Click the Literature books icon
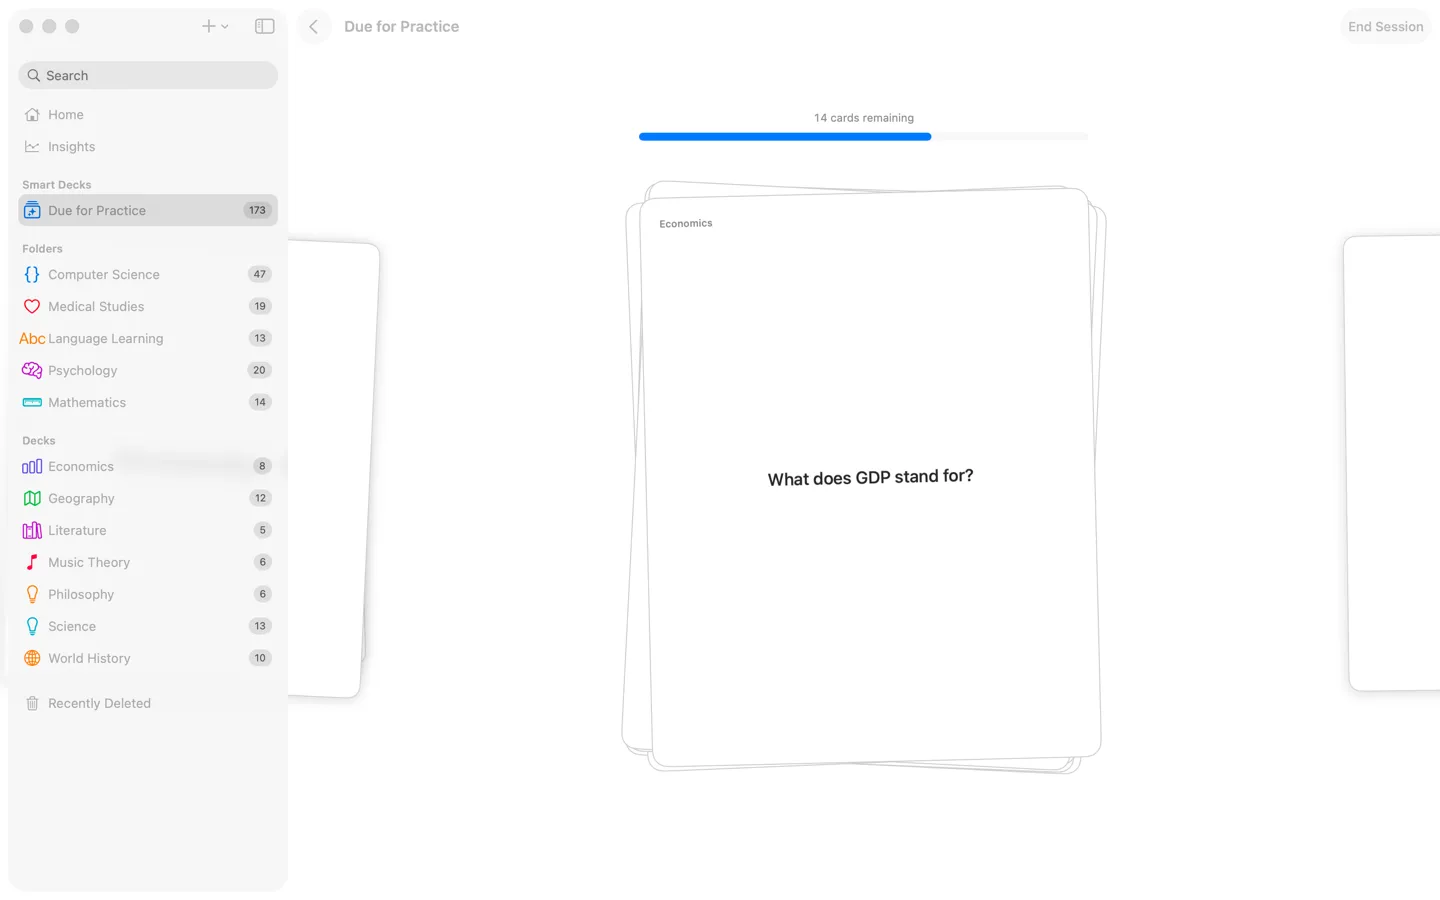 pos(32,530)
